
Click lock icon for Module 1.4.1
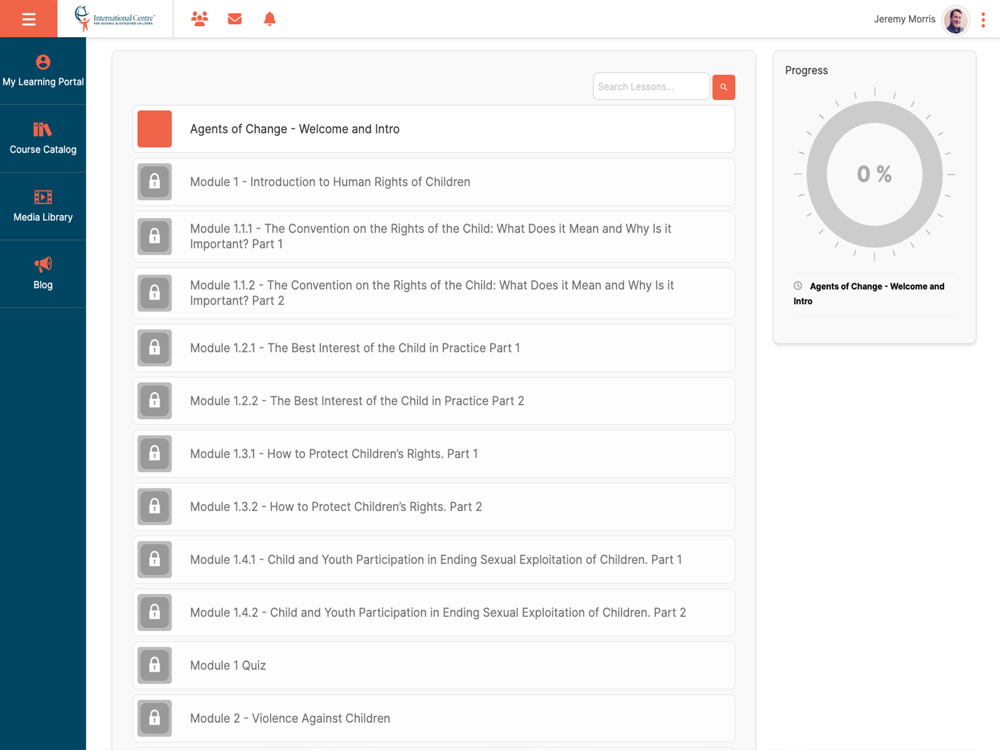[x=154, y=560]
